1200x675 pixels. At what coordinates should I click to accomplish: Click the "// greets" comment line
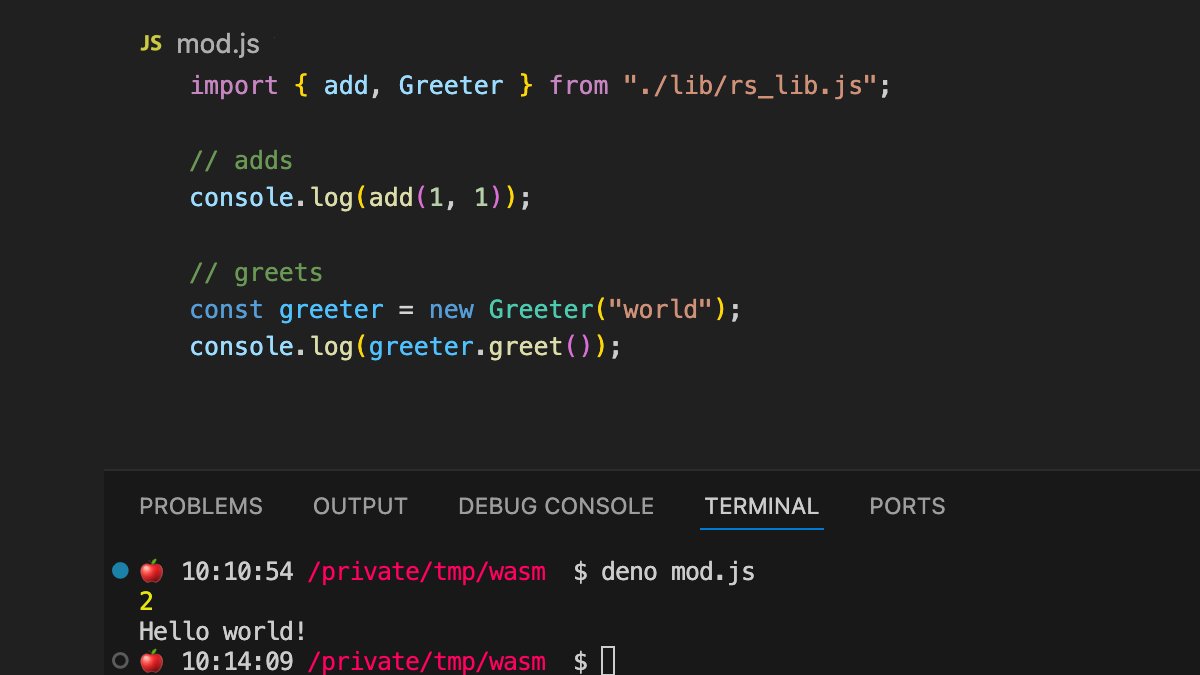(x=256, y=272)
